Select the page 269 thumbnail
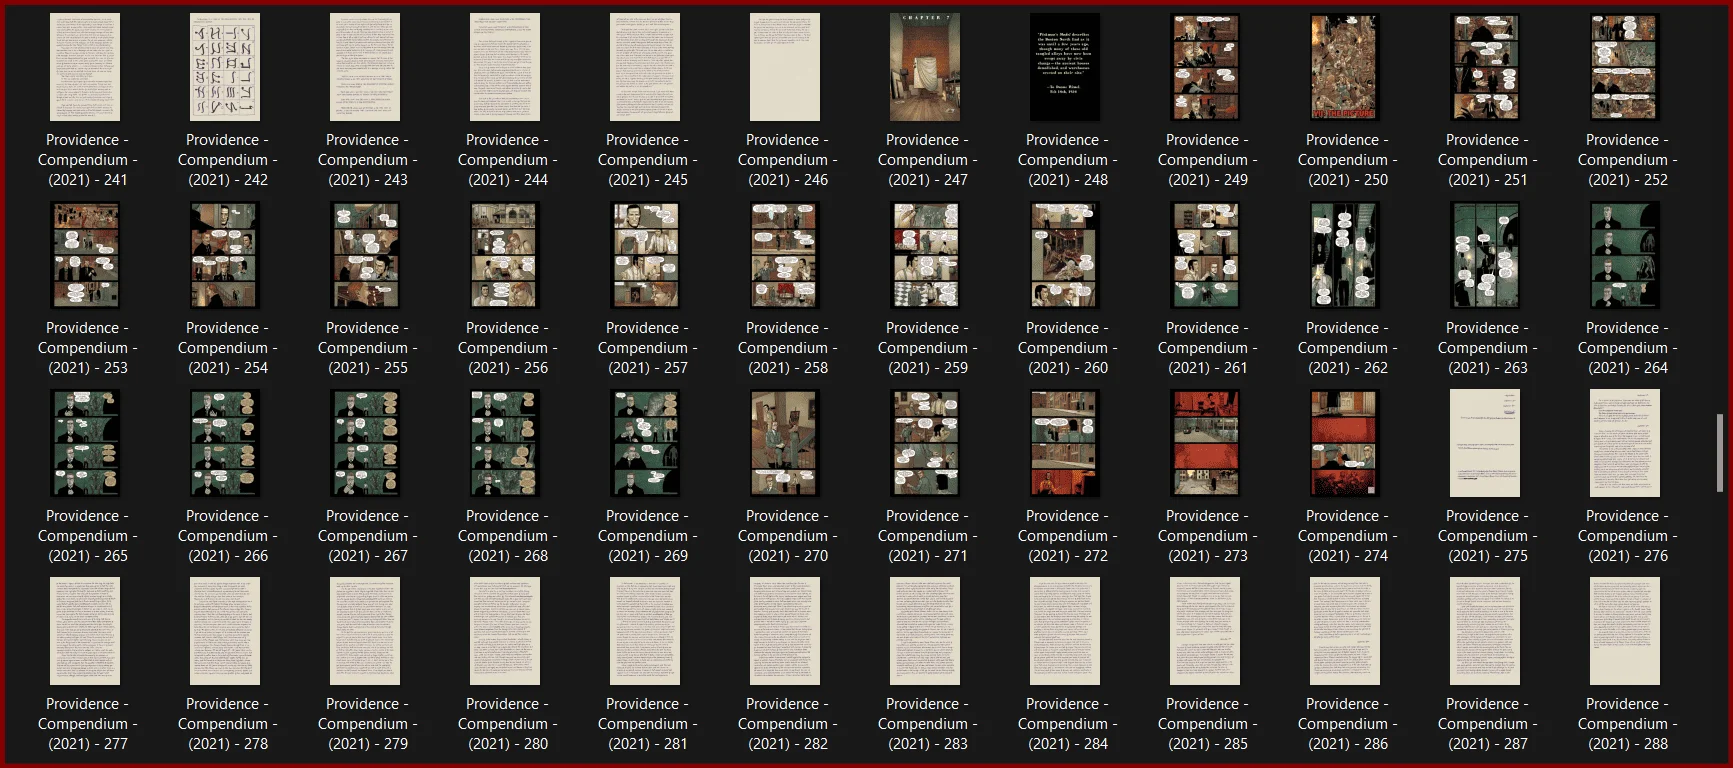Image resolution: width=1733 pixels, height=768 pixels. coord(645,443)
